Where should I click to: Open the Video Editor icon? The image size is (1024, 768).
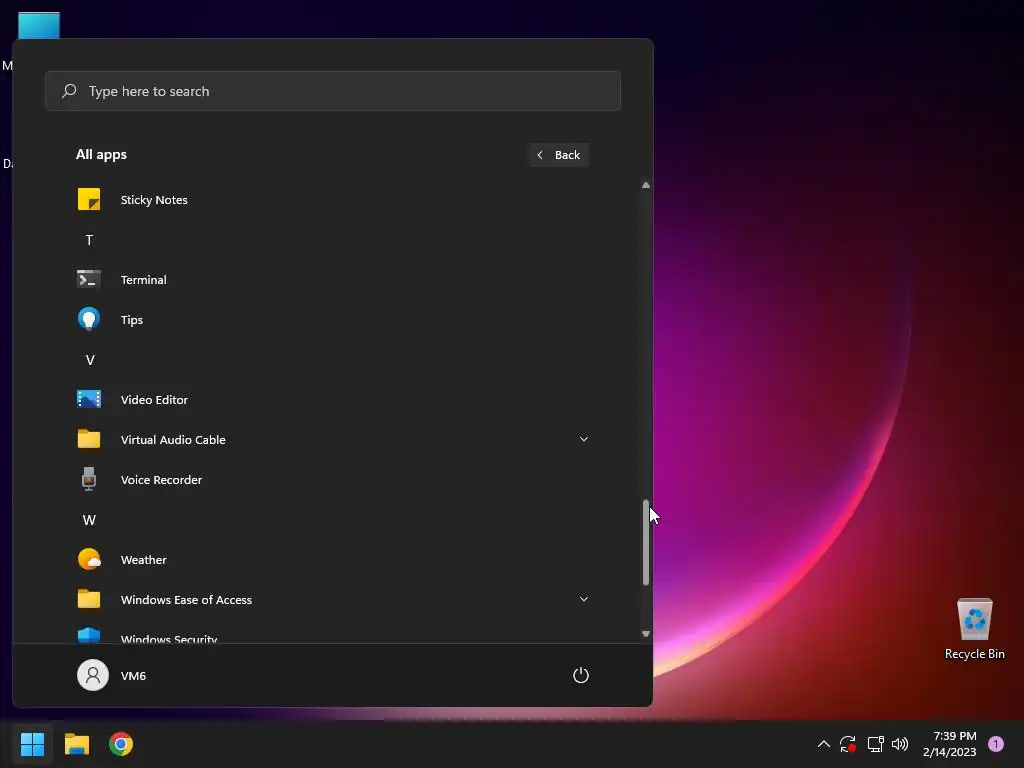pos(89,399)
